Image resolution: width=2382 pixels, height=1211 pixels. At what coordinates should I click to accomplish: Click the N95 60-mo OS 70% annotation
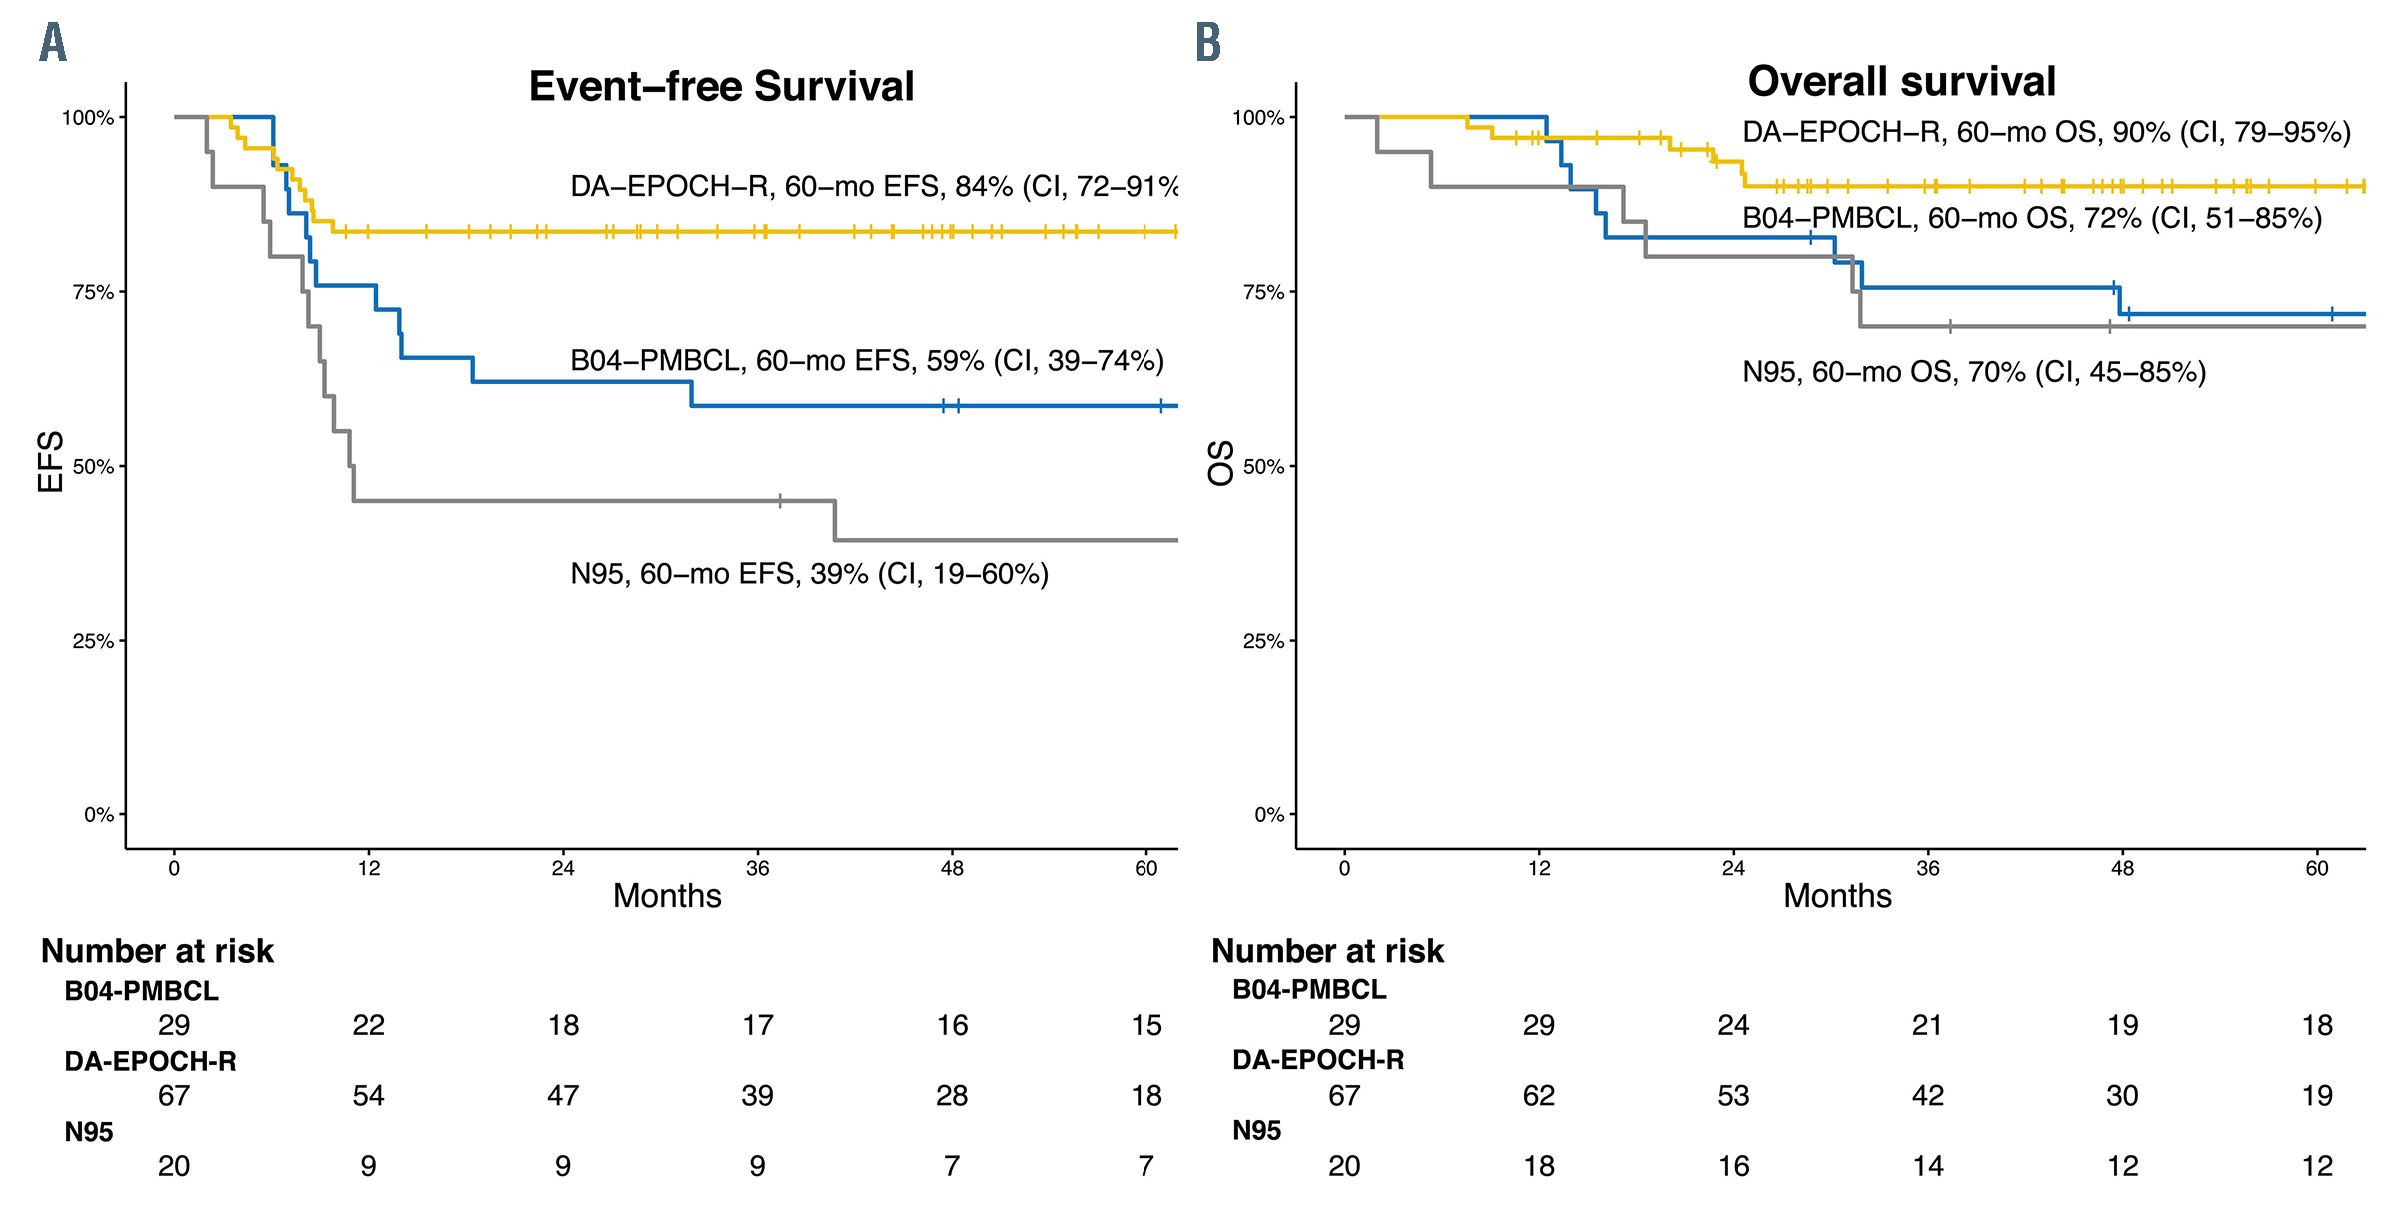coord(1973,373)
